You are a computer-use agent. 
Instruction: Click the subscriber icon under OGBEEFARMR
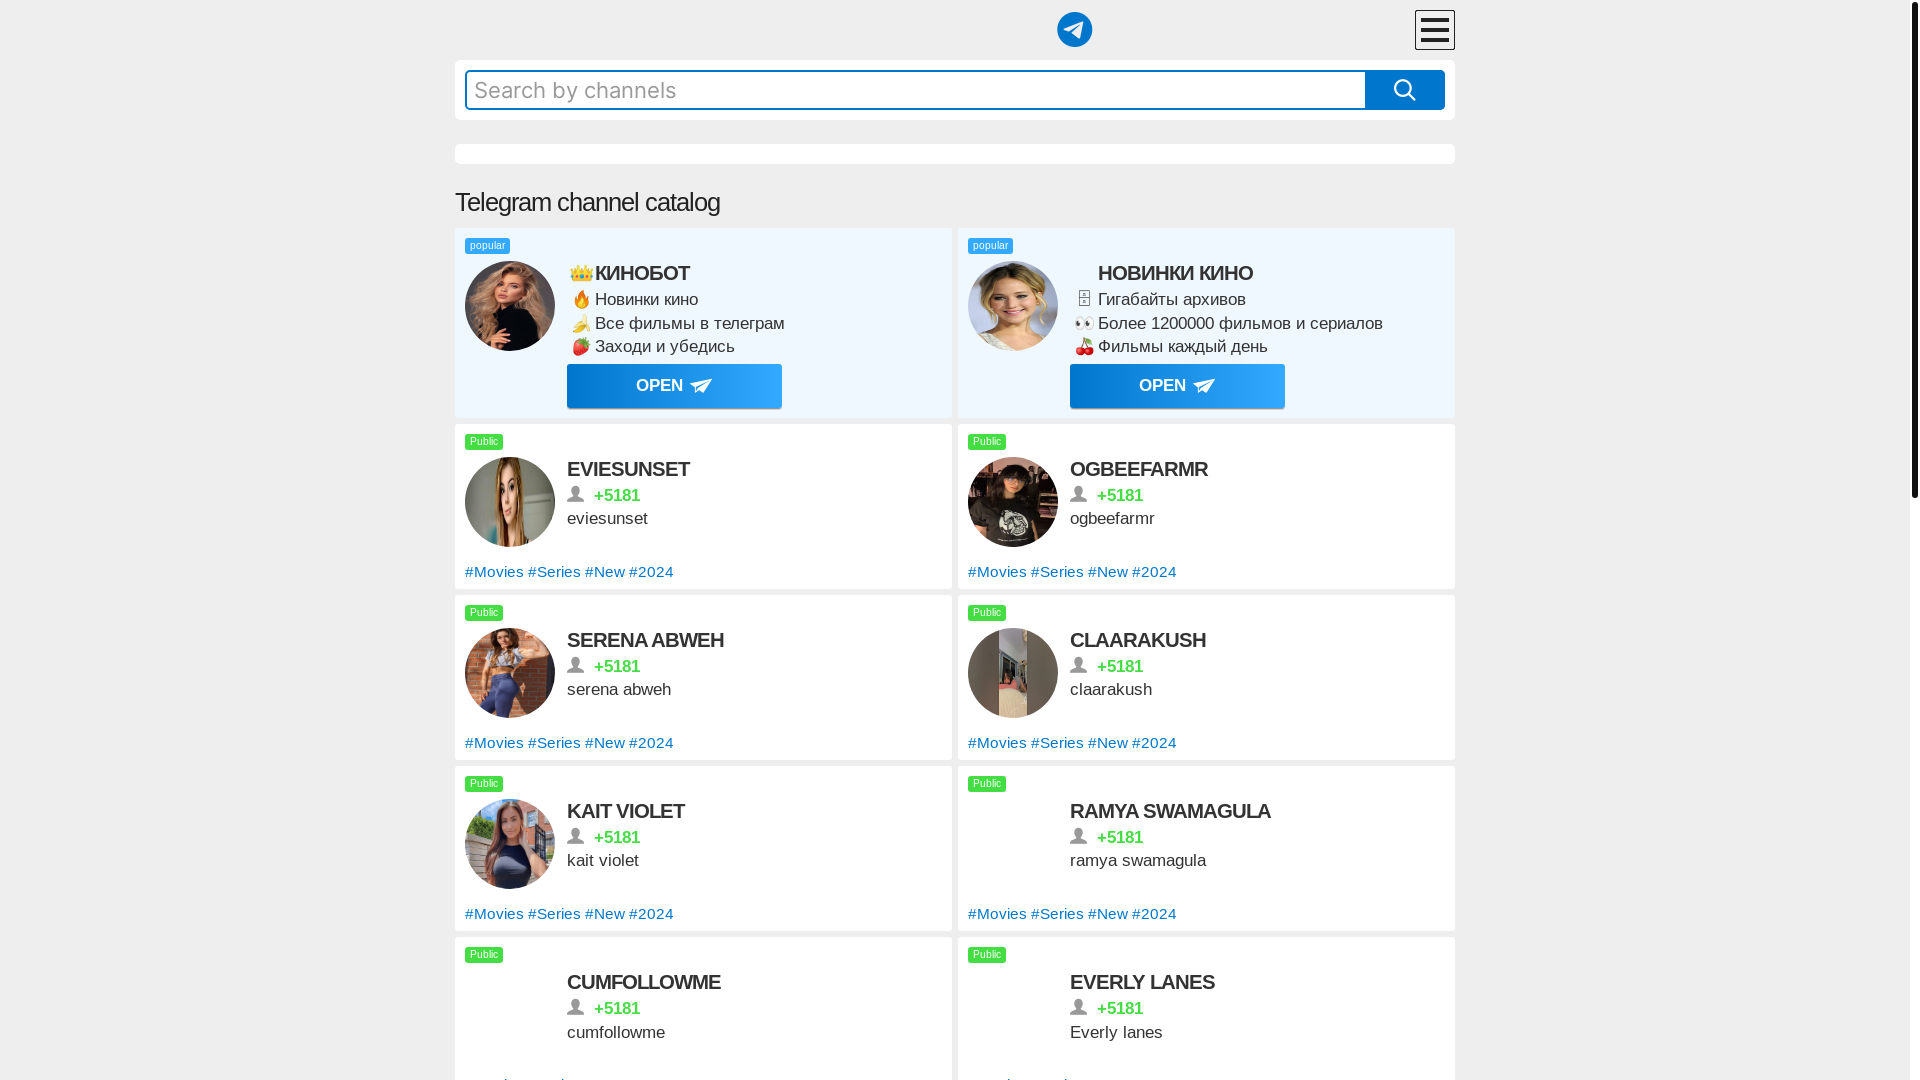pos(1079,494)
